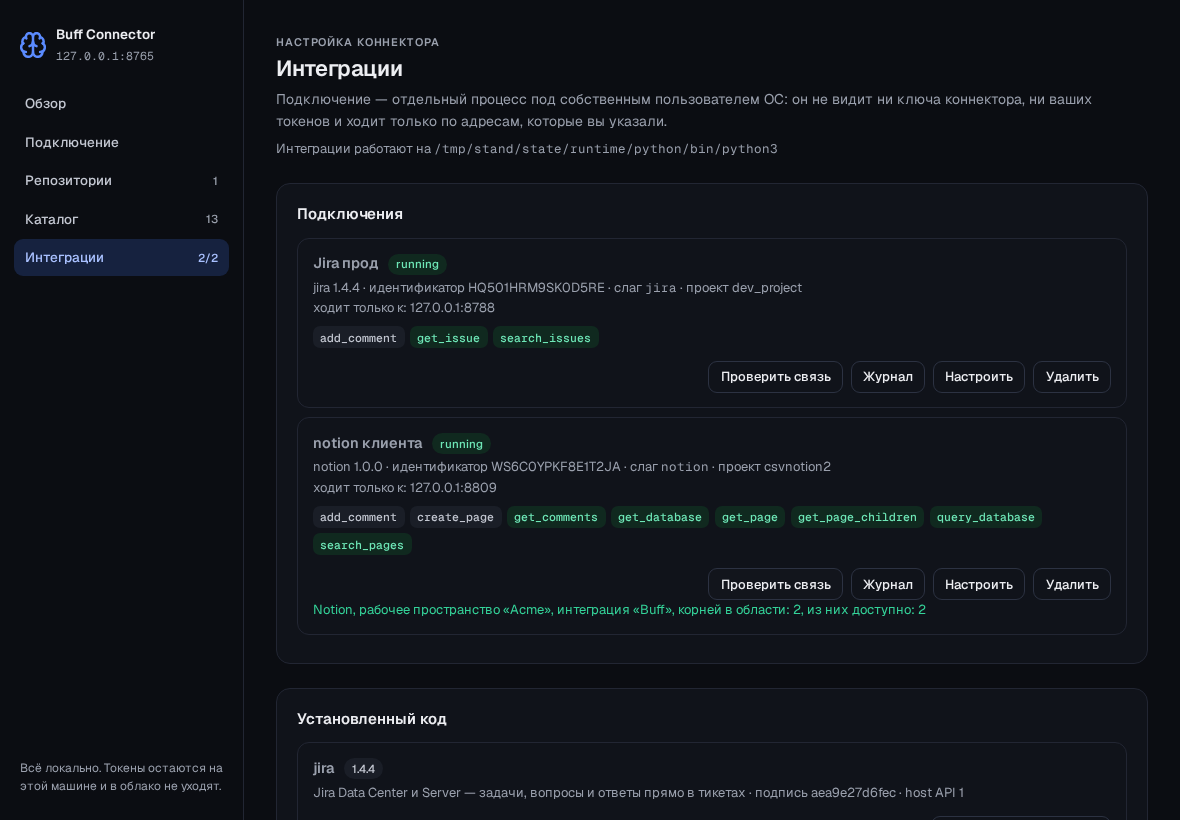Delete the Jira прод connection
This screenshot has height=820, width=1180.
(1072, 377)
